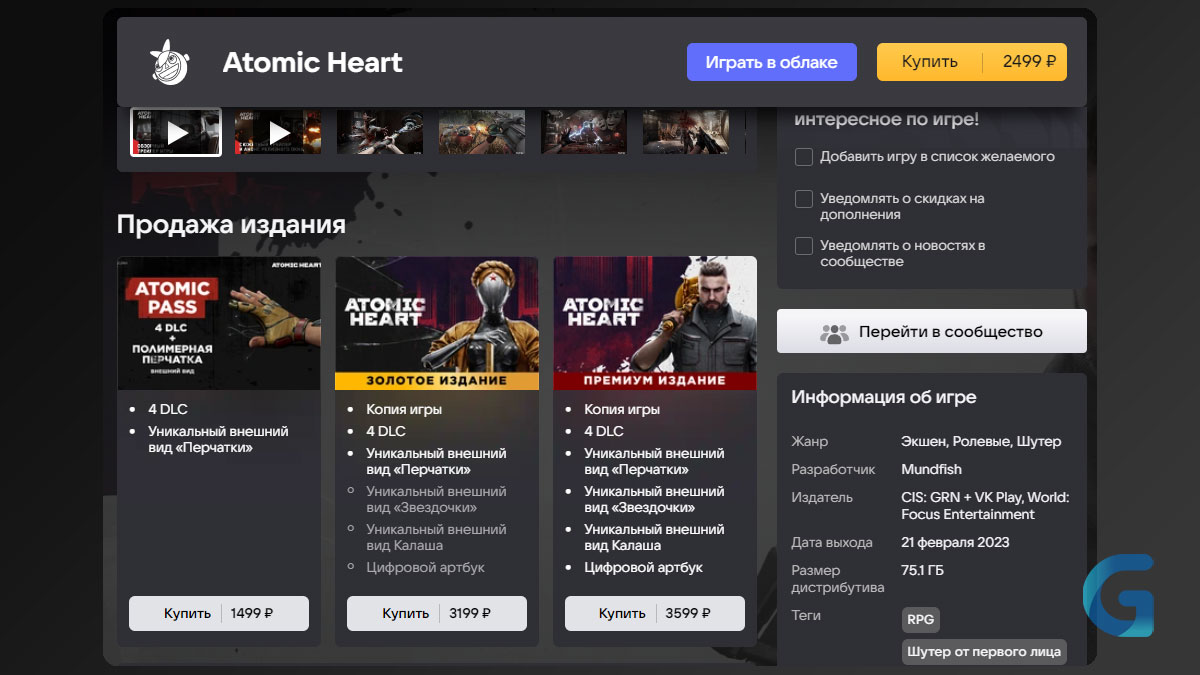Image resolution: width=1200 pixels, height=675 pixels.
Task: Buy the Premium Edition for 3599 ₽
Action: pos(655,613)
